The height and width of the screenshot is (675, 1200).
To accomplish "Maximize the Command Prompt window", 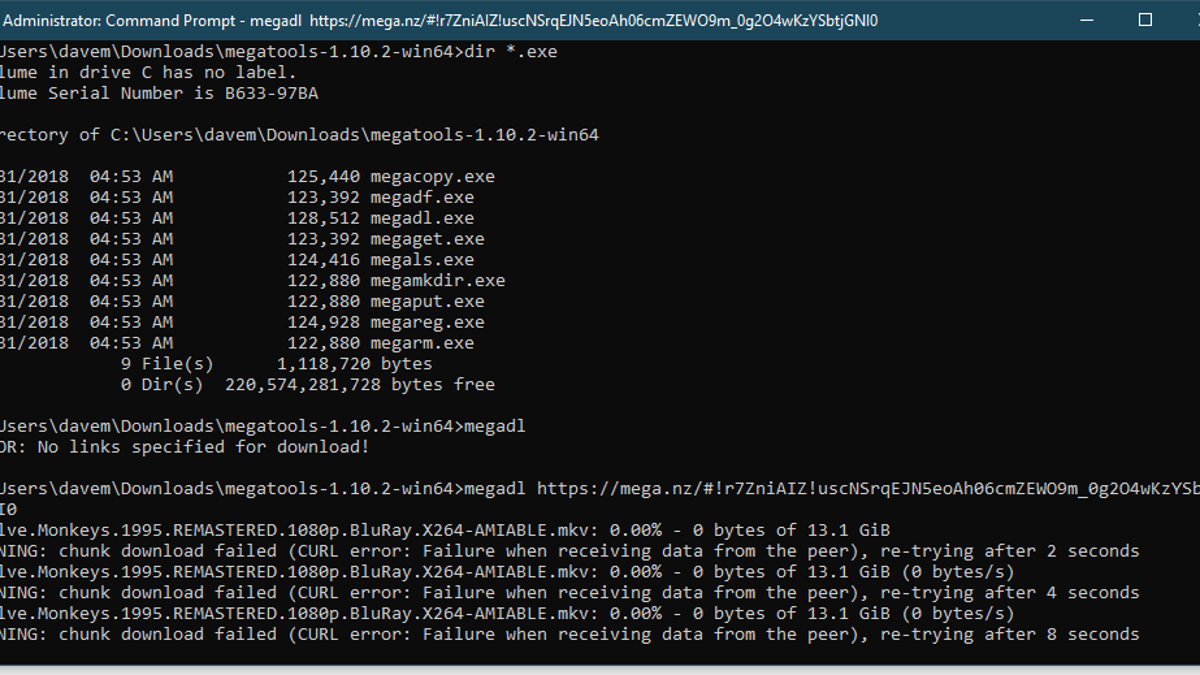I will tap(1146, 20).
